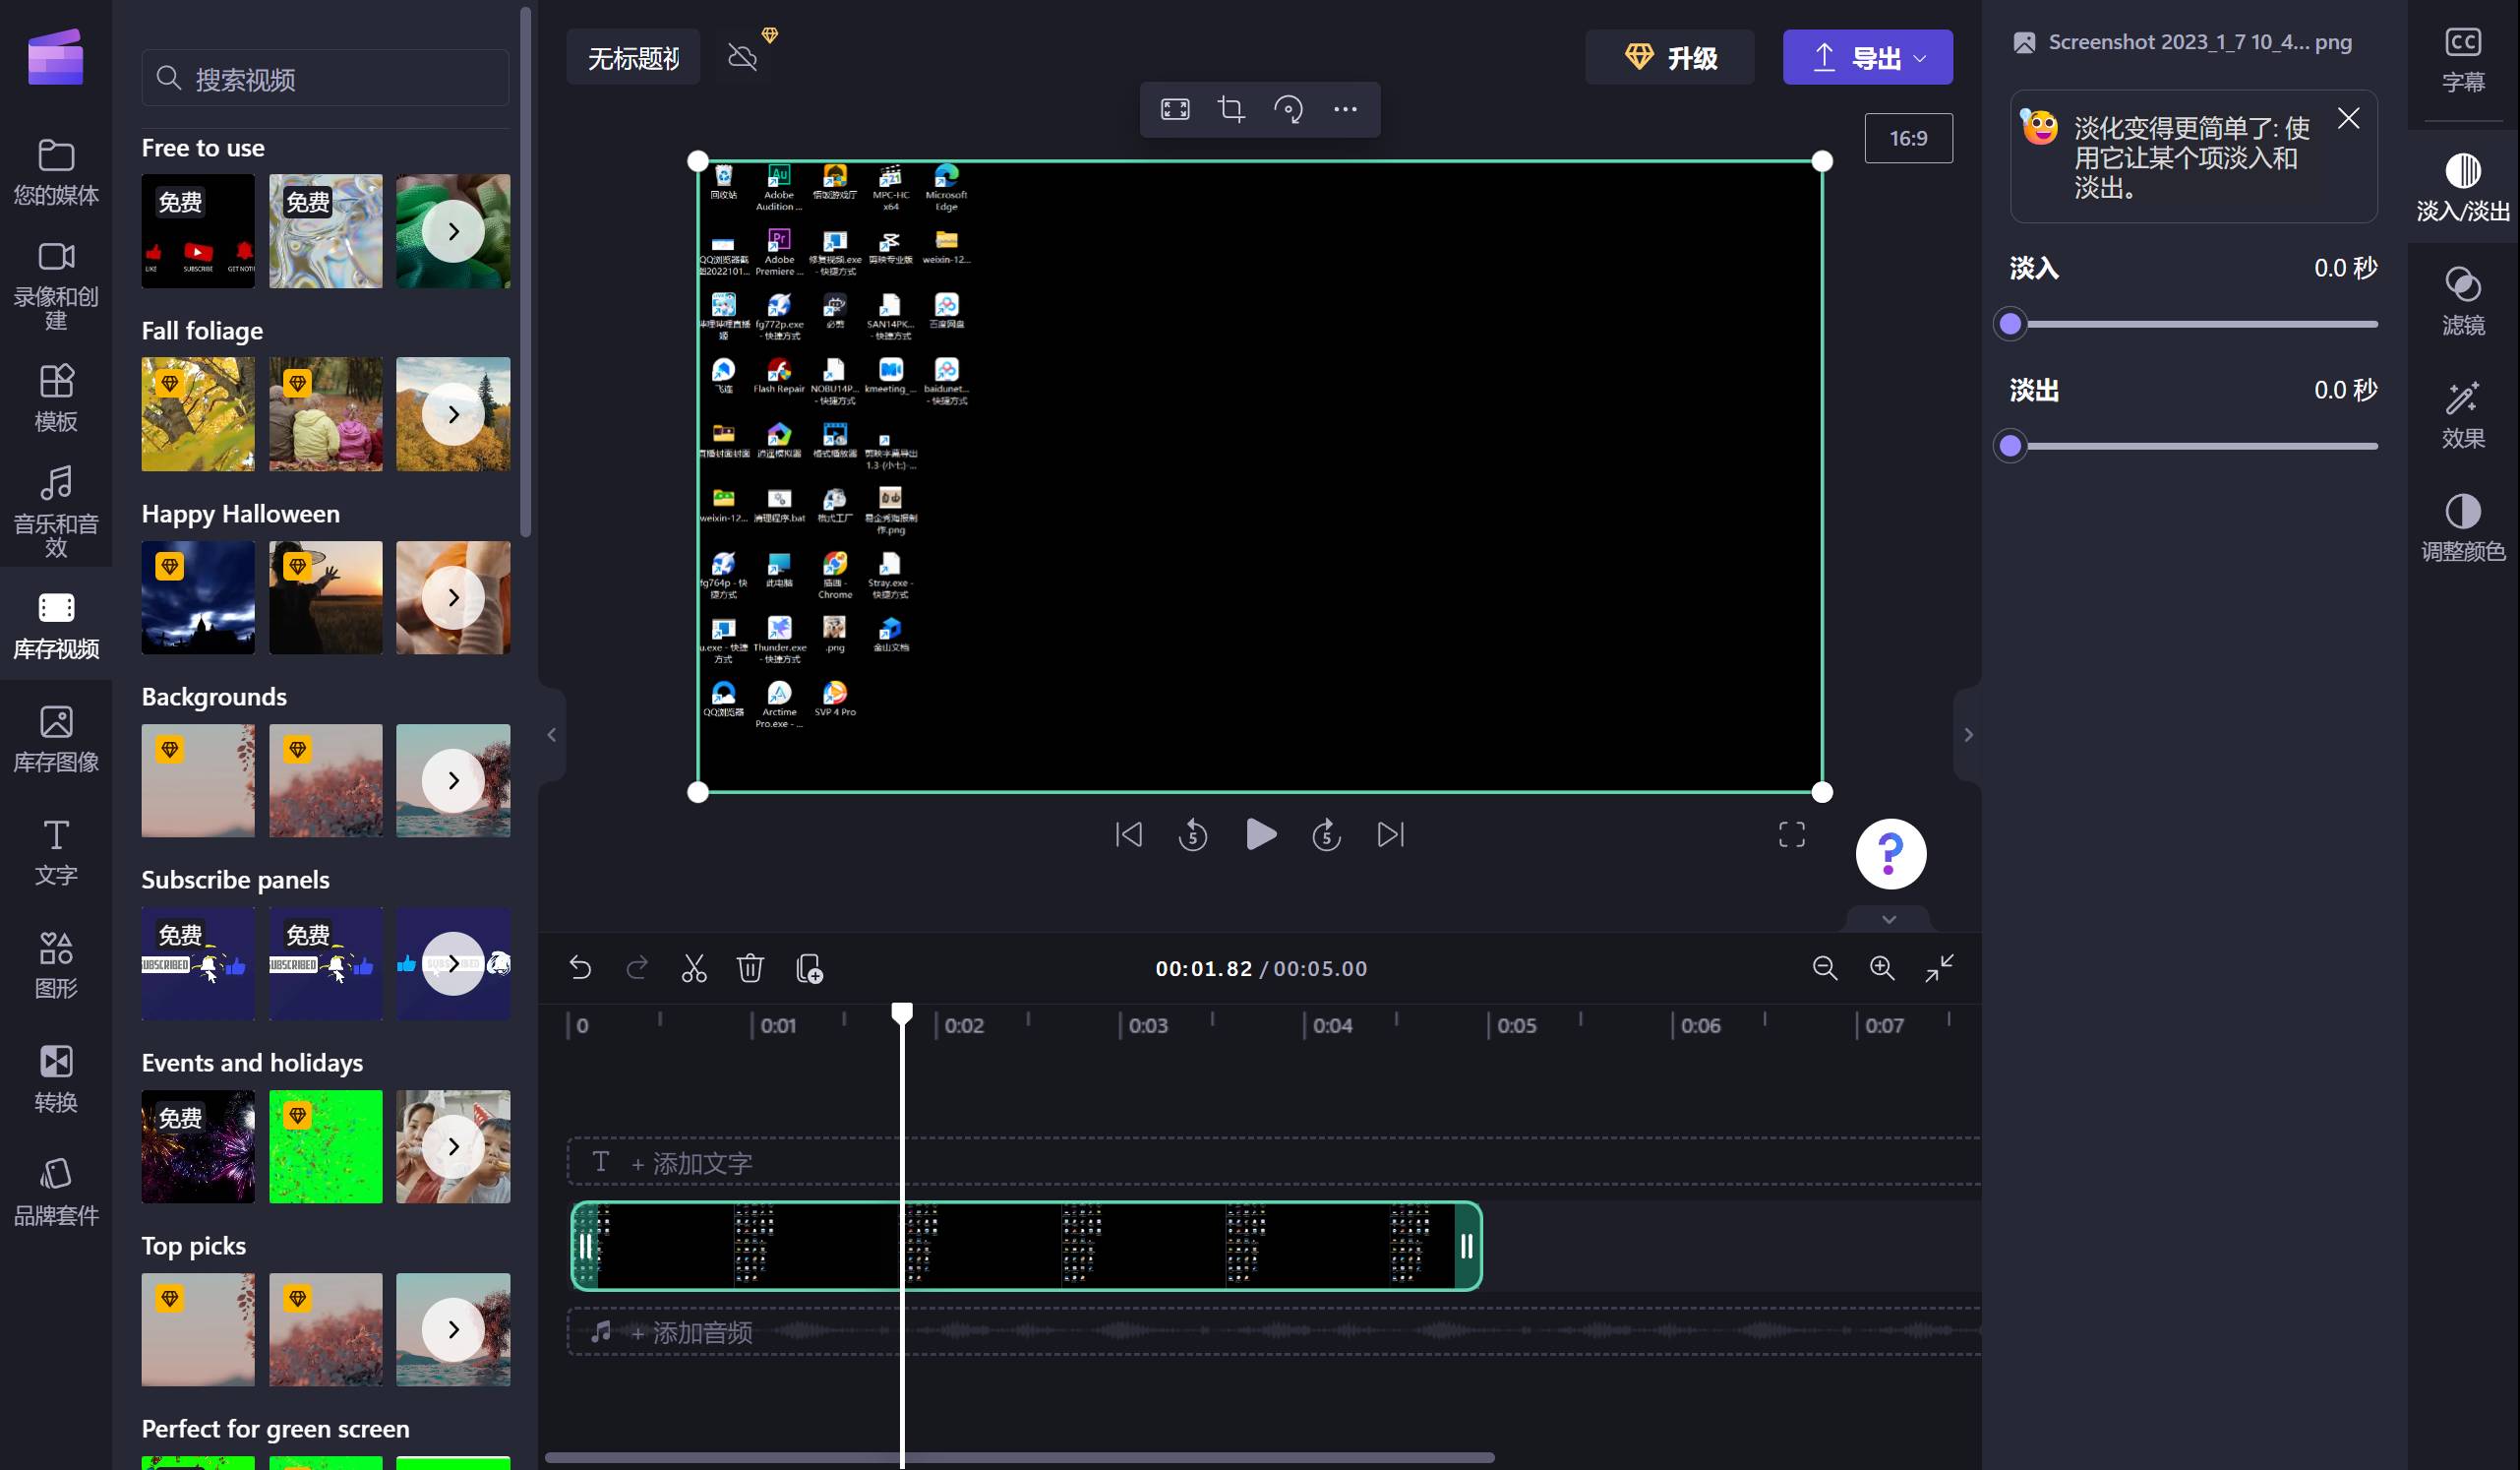Open the Fade in/out (淡入/淡出) panel

pos(2463,186)
